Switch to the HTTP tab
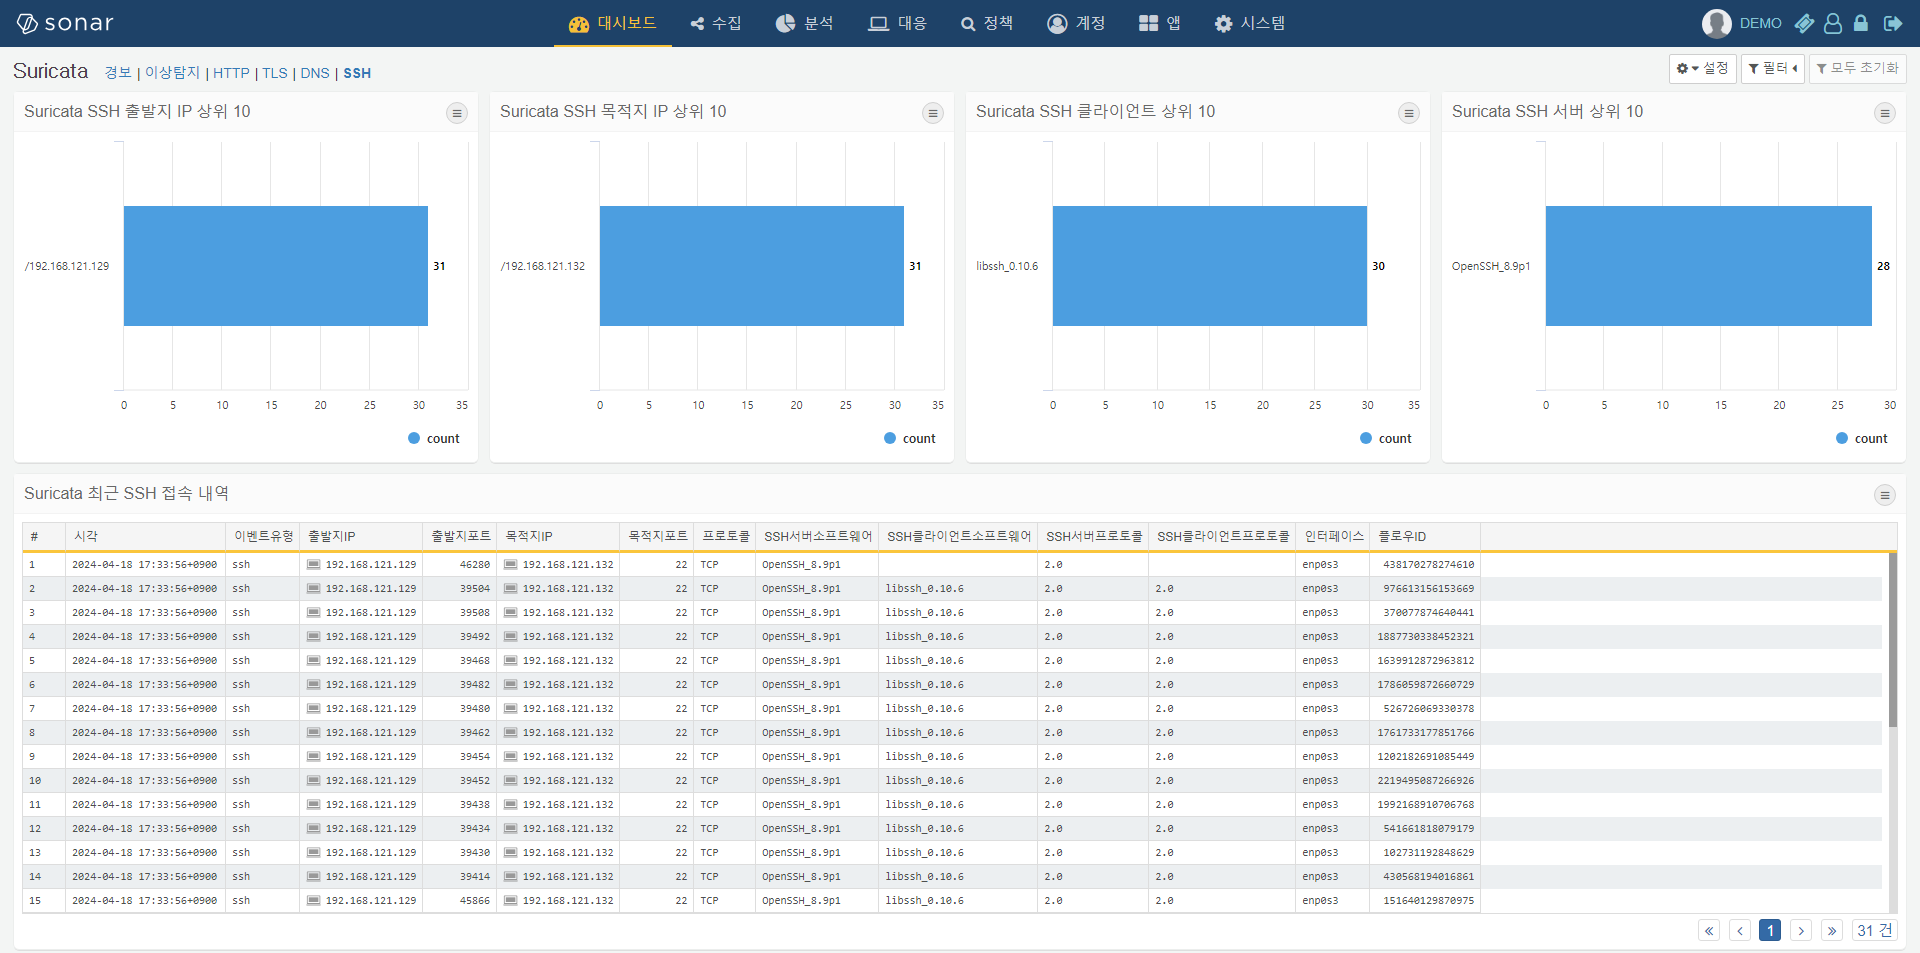 [x=231, y=73]
